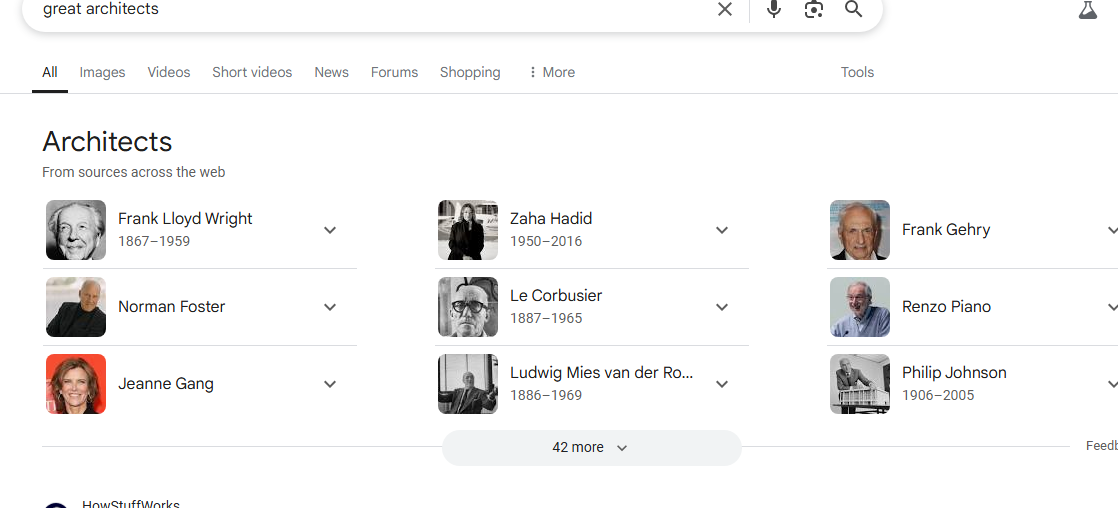Switch to the Short videos tab
The image size is (1118, 508).
(x=252, y=72)
